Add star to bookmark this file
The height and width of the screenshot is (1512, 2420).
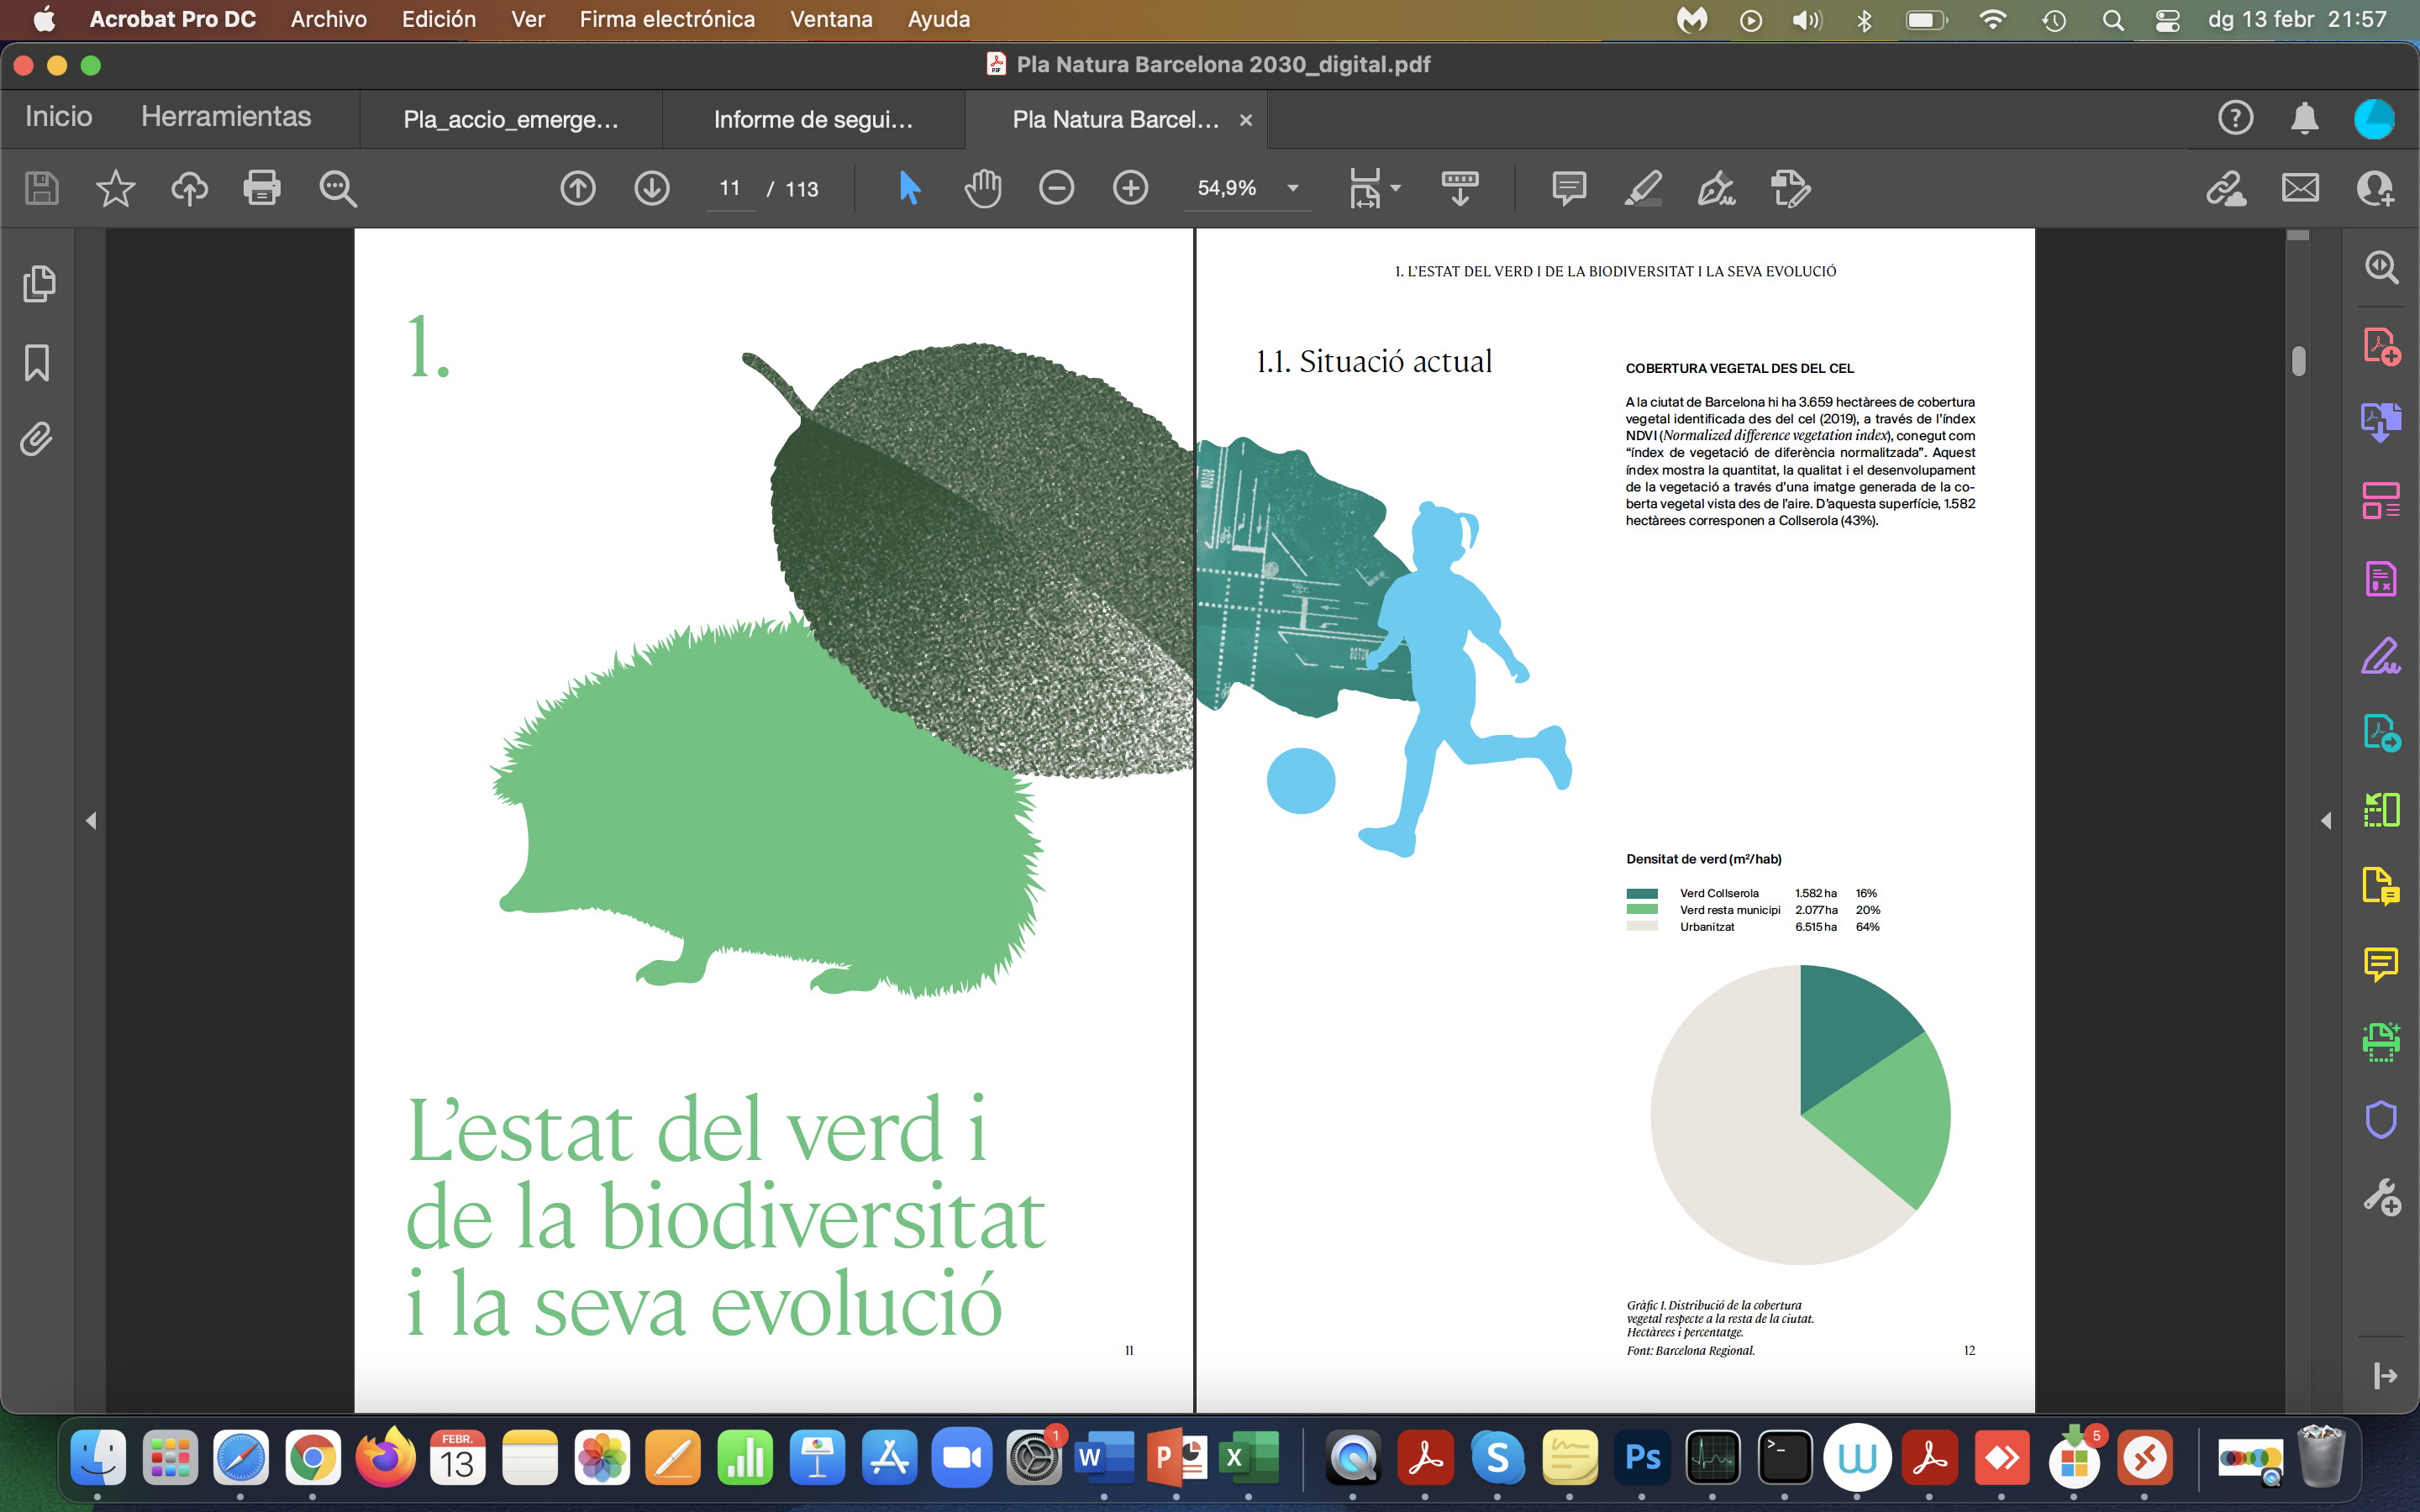pos(115,188)
